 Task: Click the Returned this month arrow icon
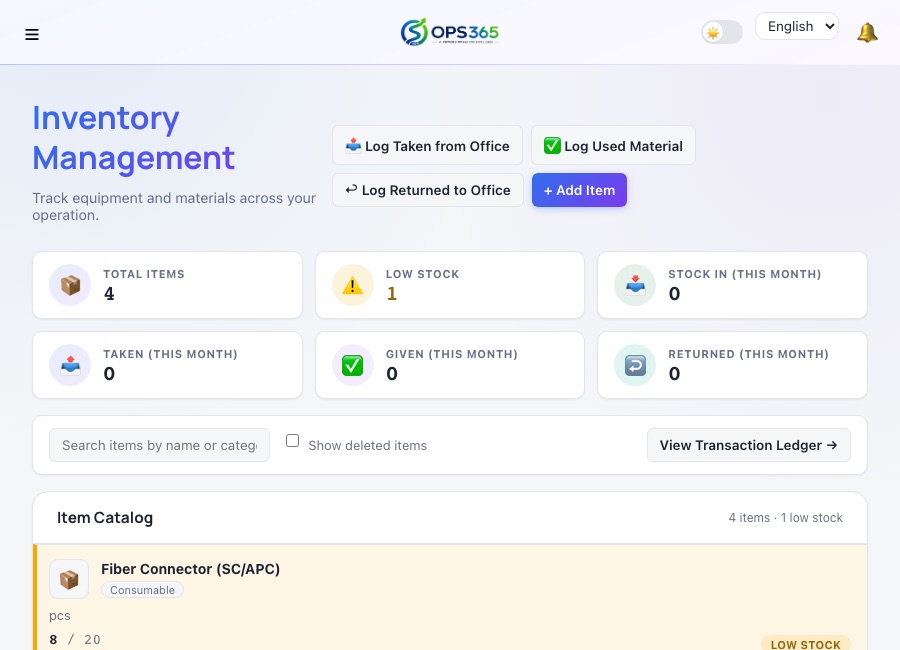click(635, 365)
